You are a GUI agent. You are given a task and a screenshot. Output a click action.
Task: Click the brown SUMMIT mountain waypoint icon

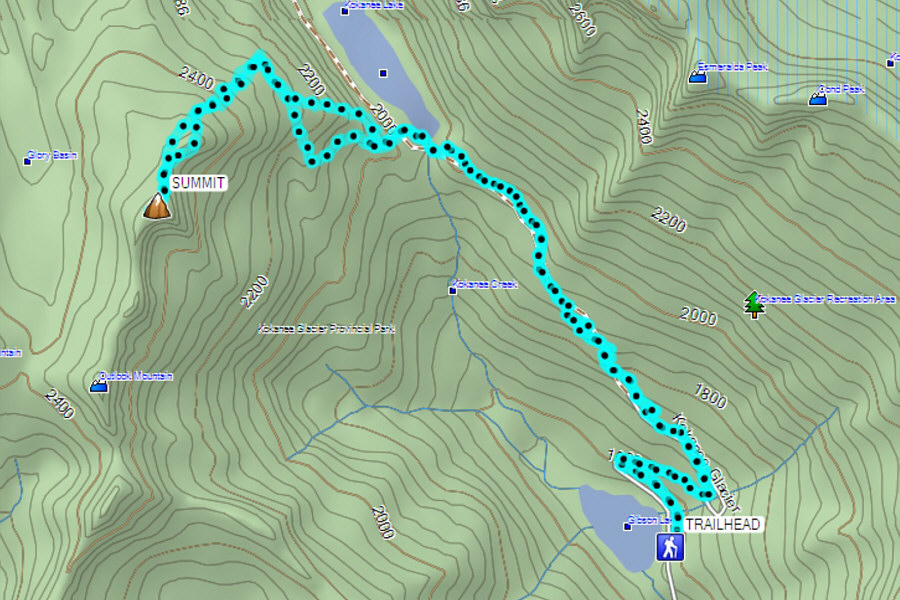point(157,207)
